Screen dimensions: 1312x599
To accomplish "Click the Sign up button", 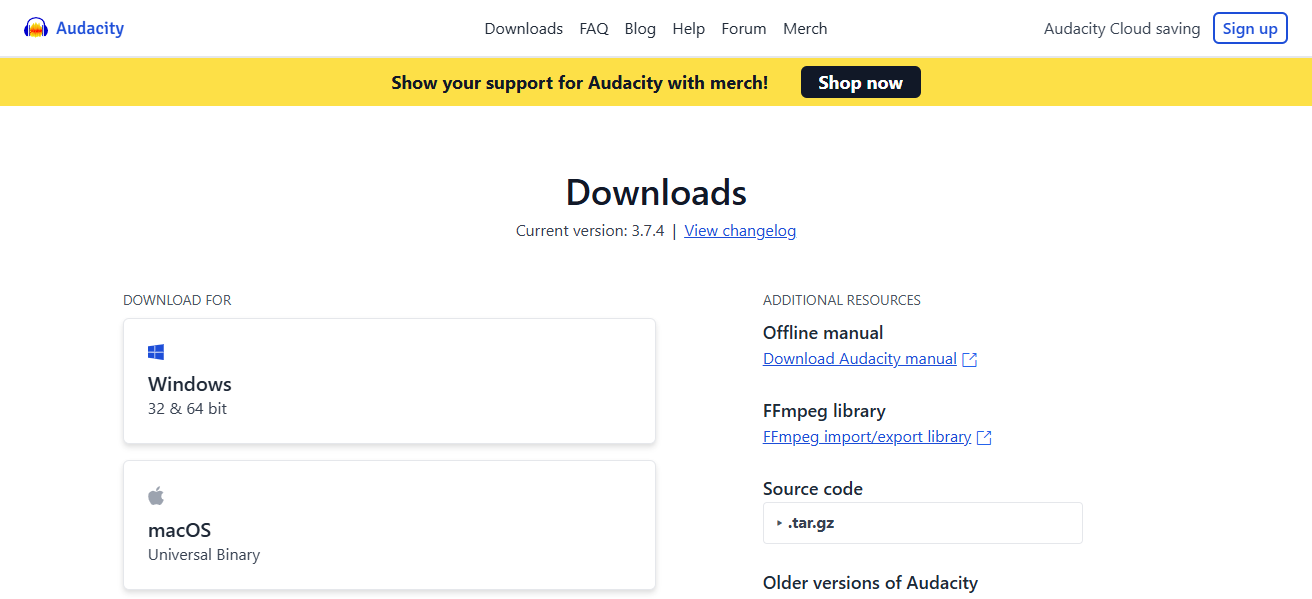I will 1250,28.
